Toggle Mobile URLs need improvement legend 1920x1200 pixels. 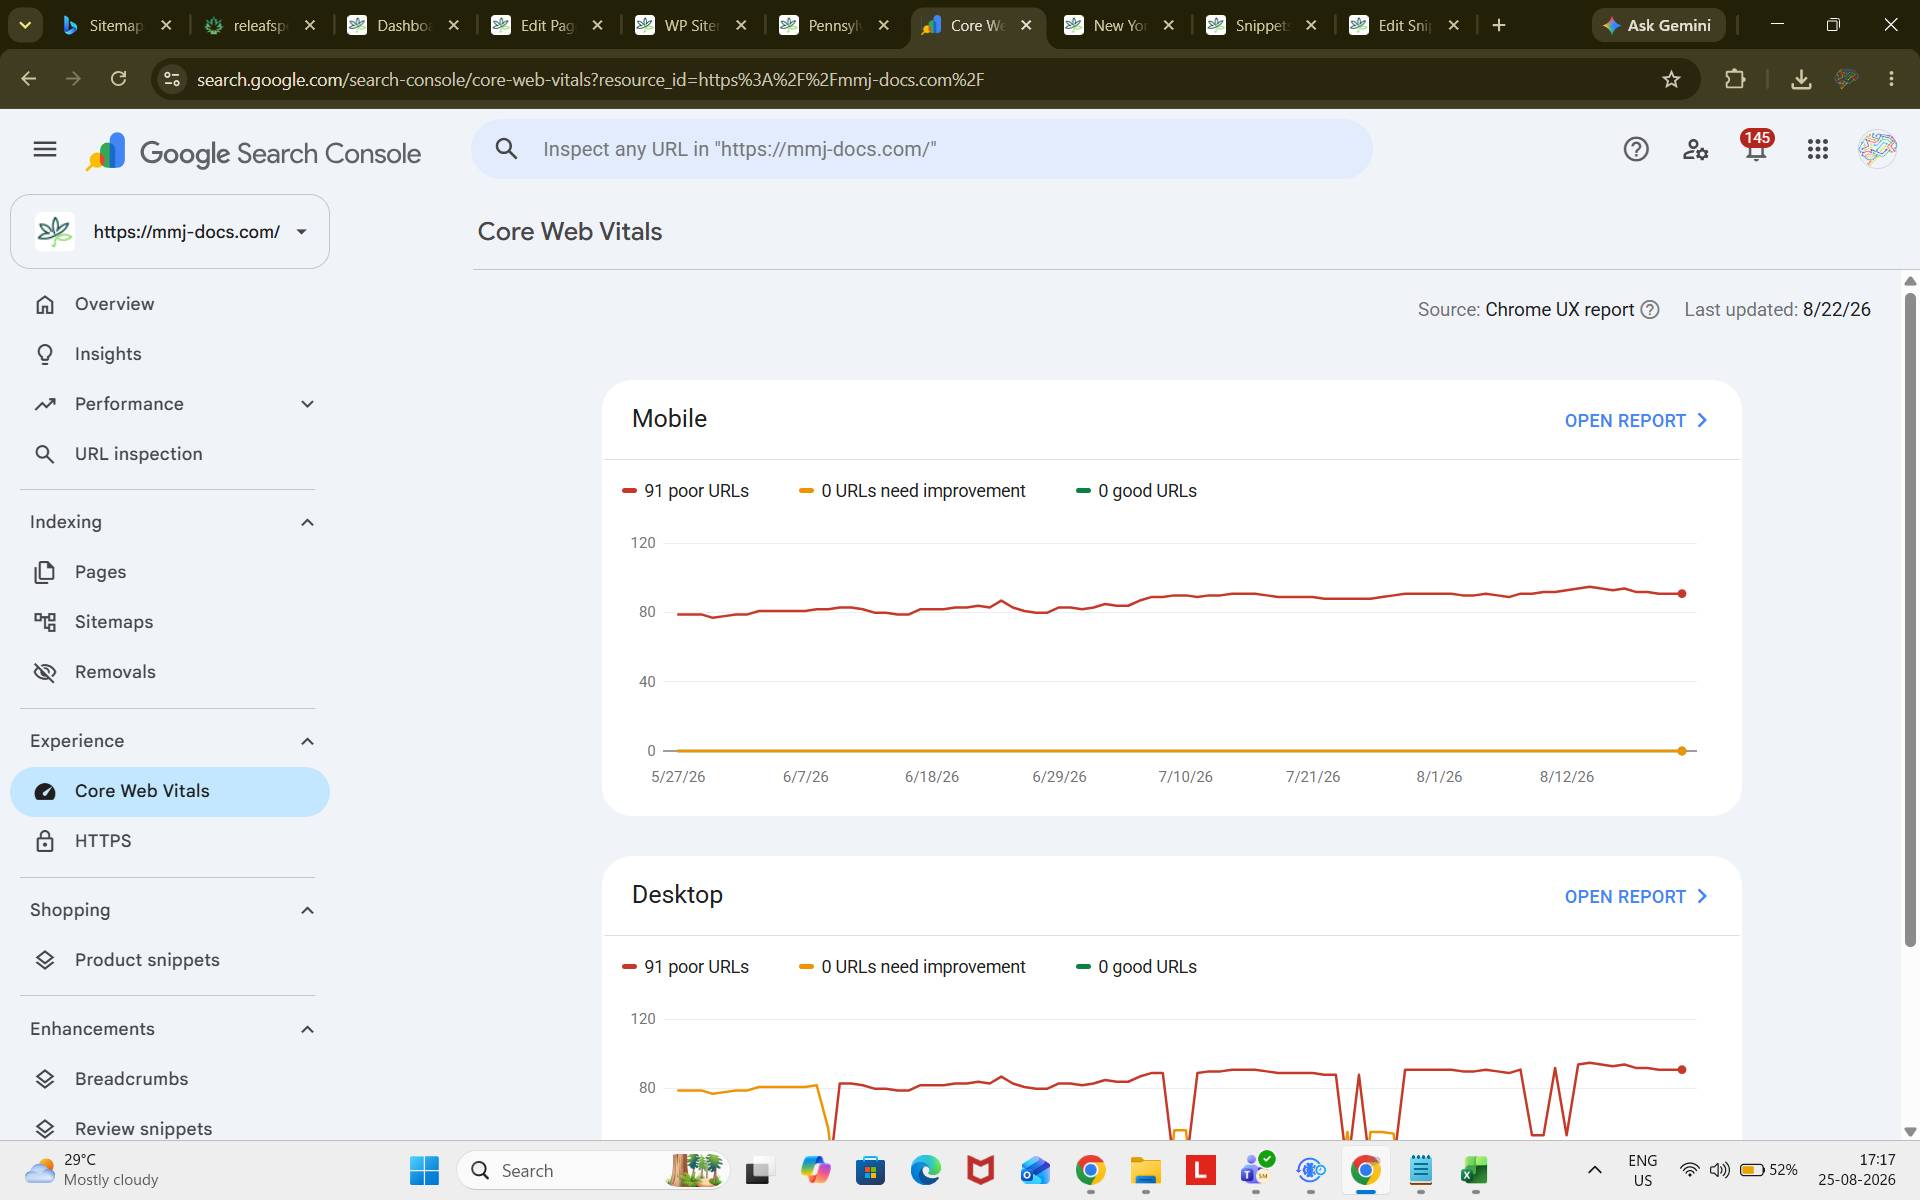912,491
